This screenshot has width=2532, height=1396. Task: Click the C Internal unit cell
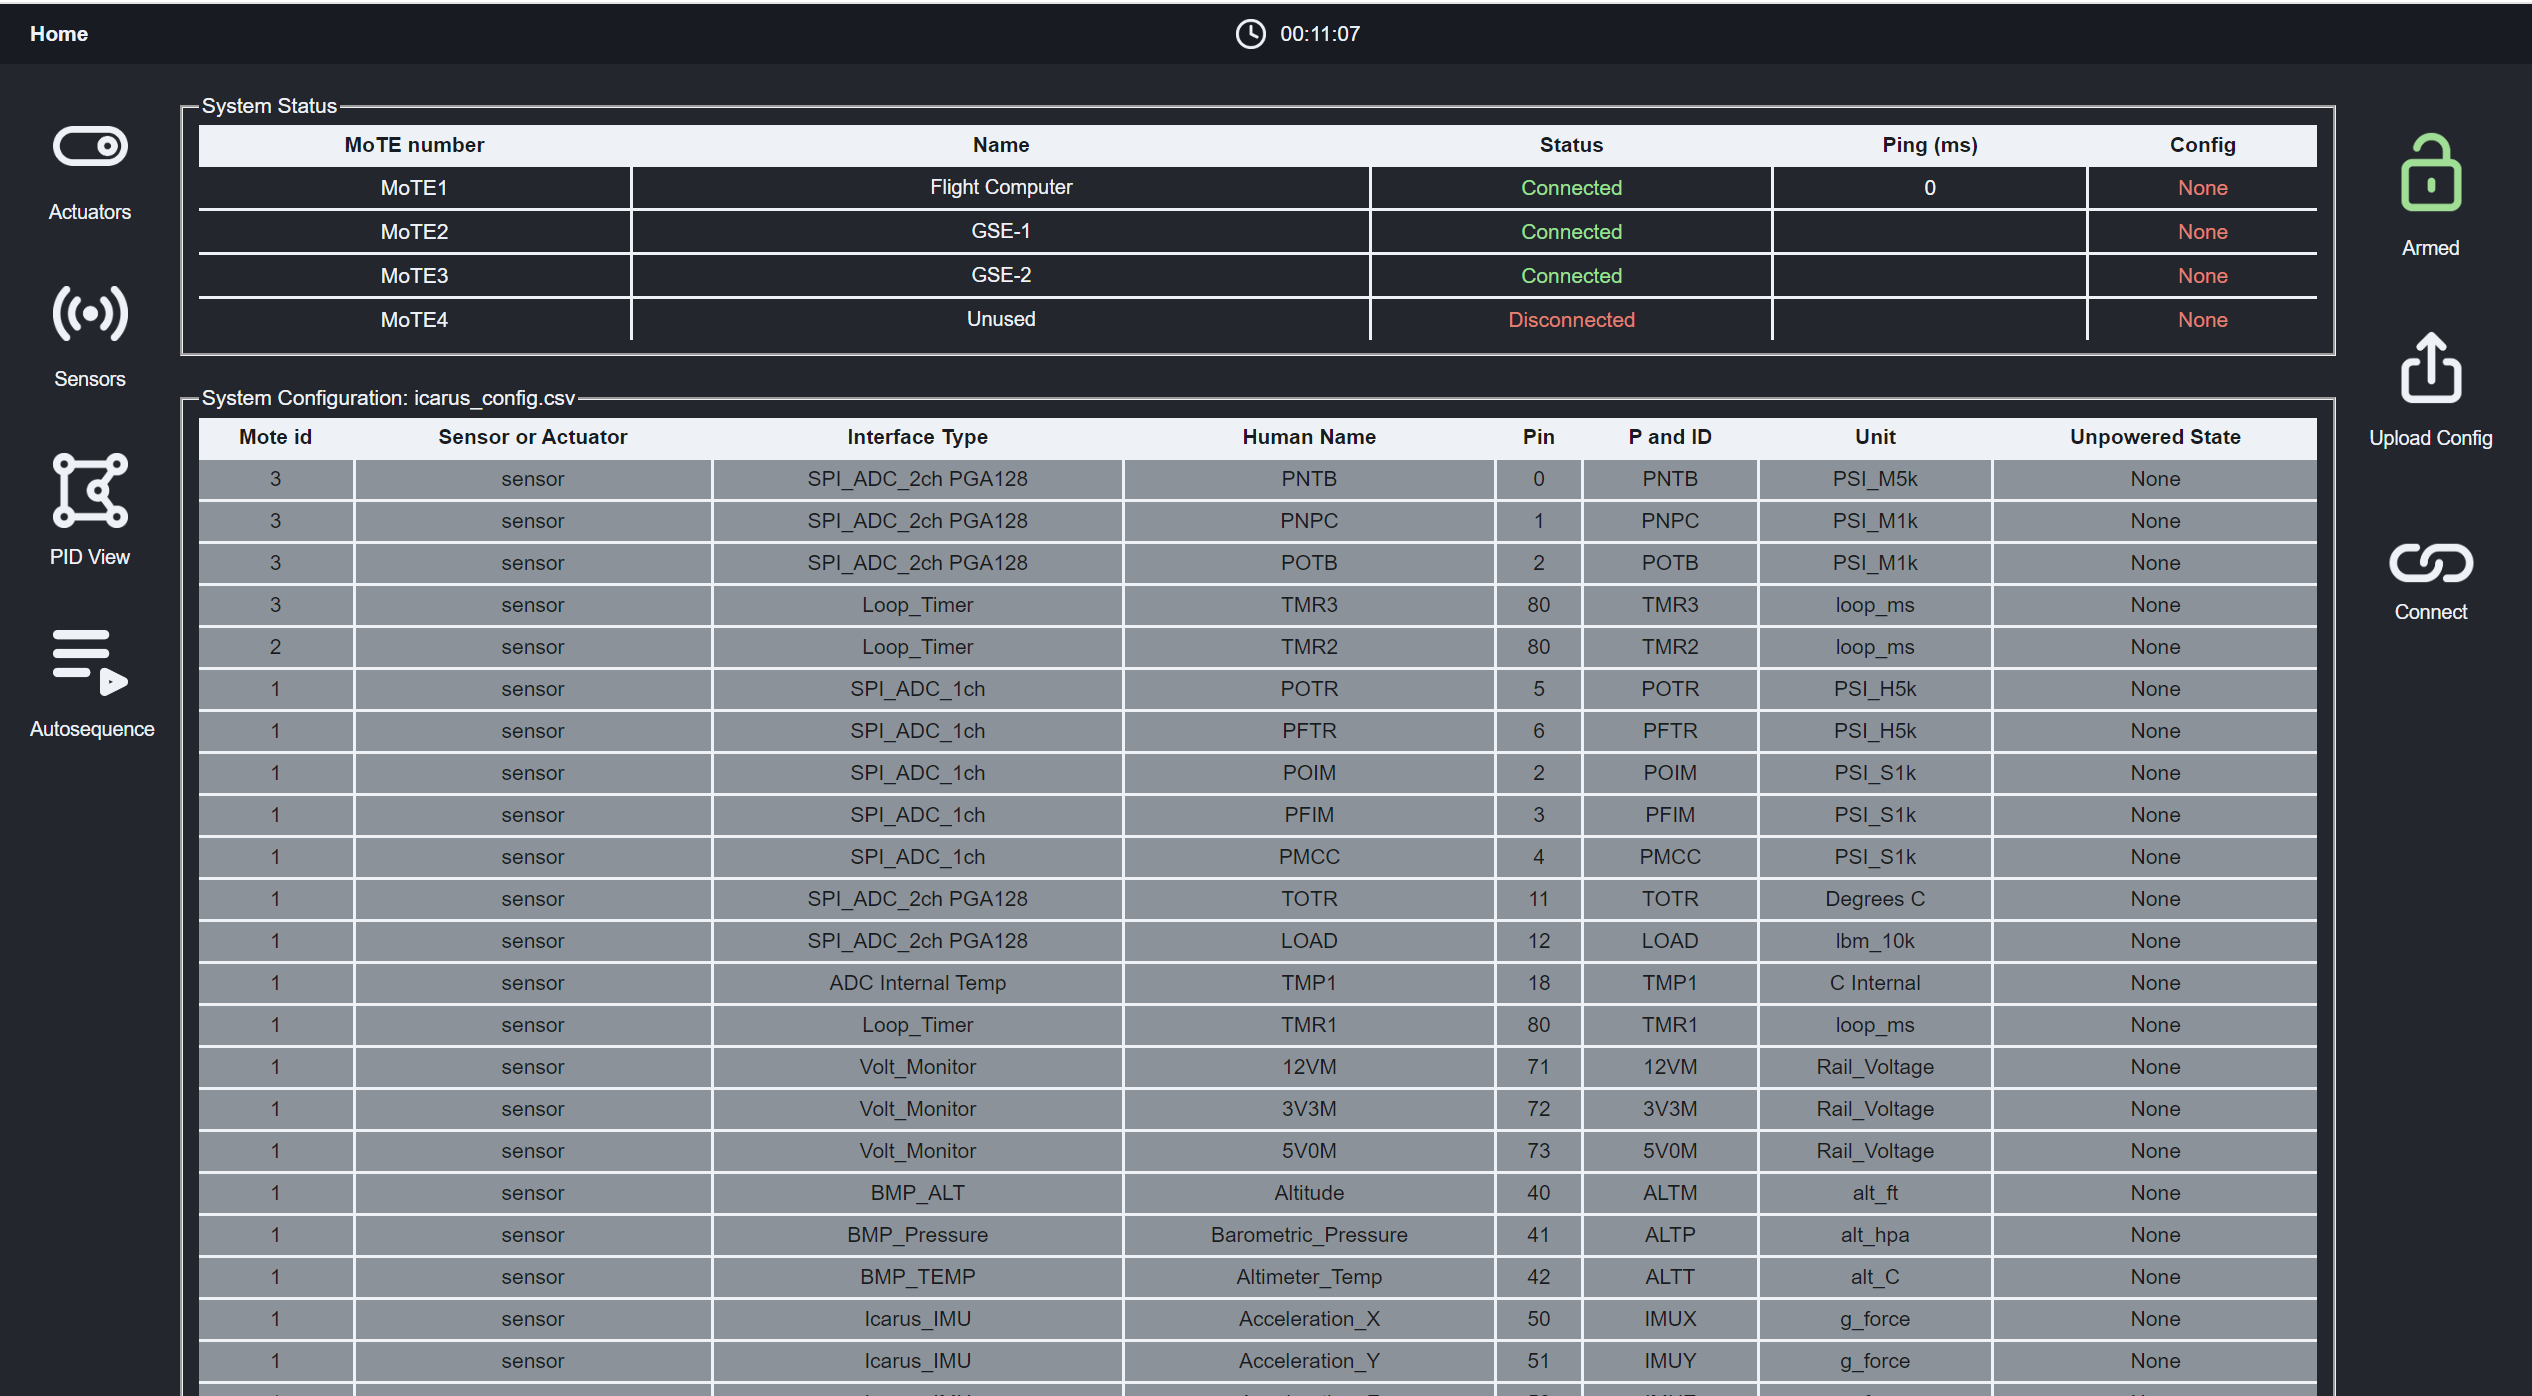pos(1875,983)
